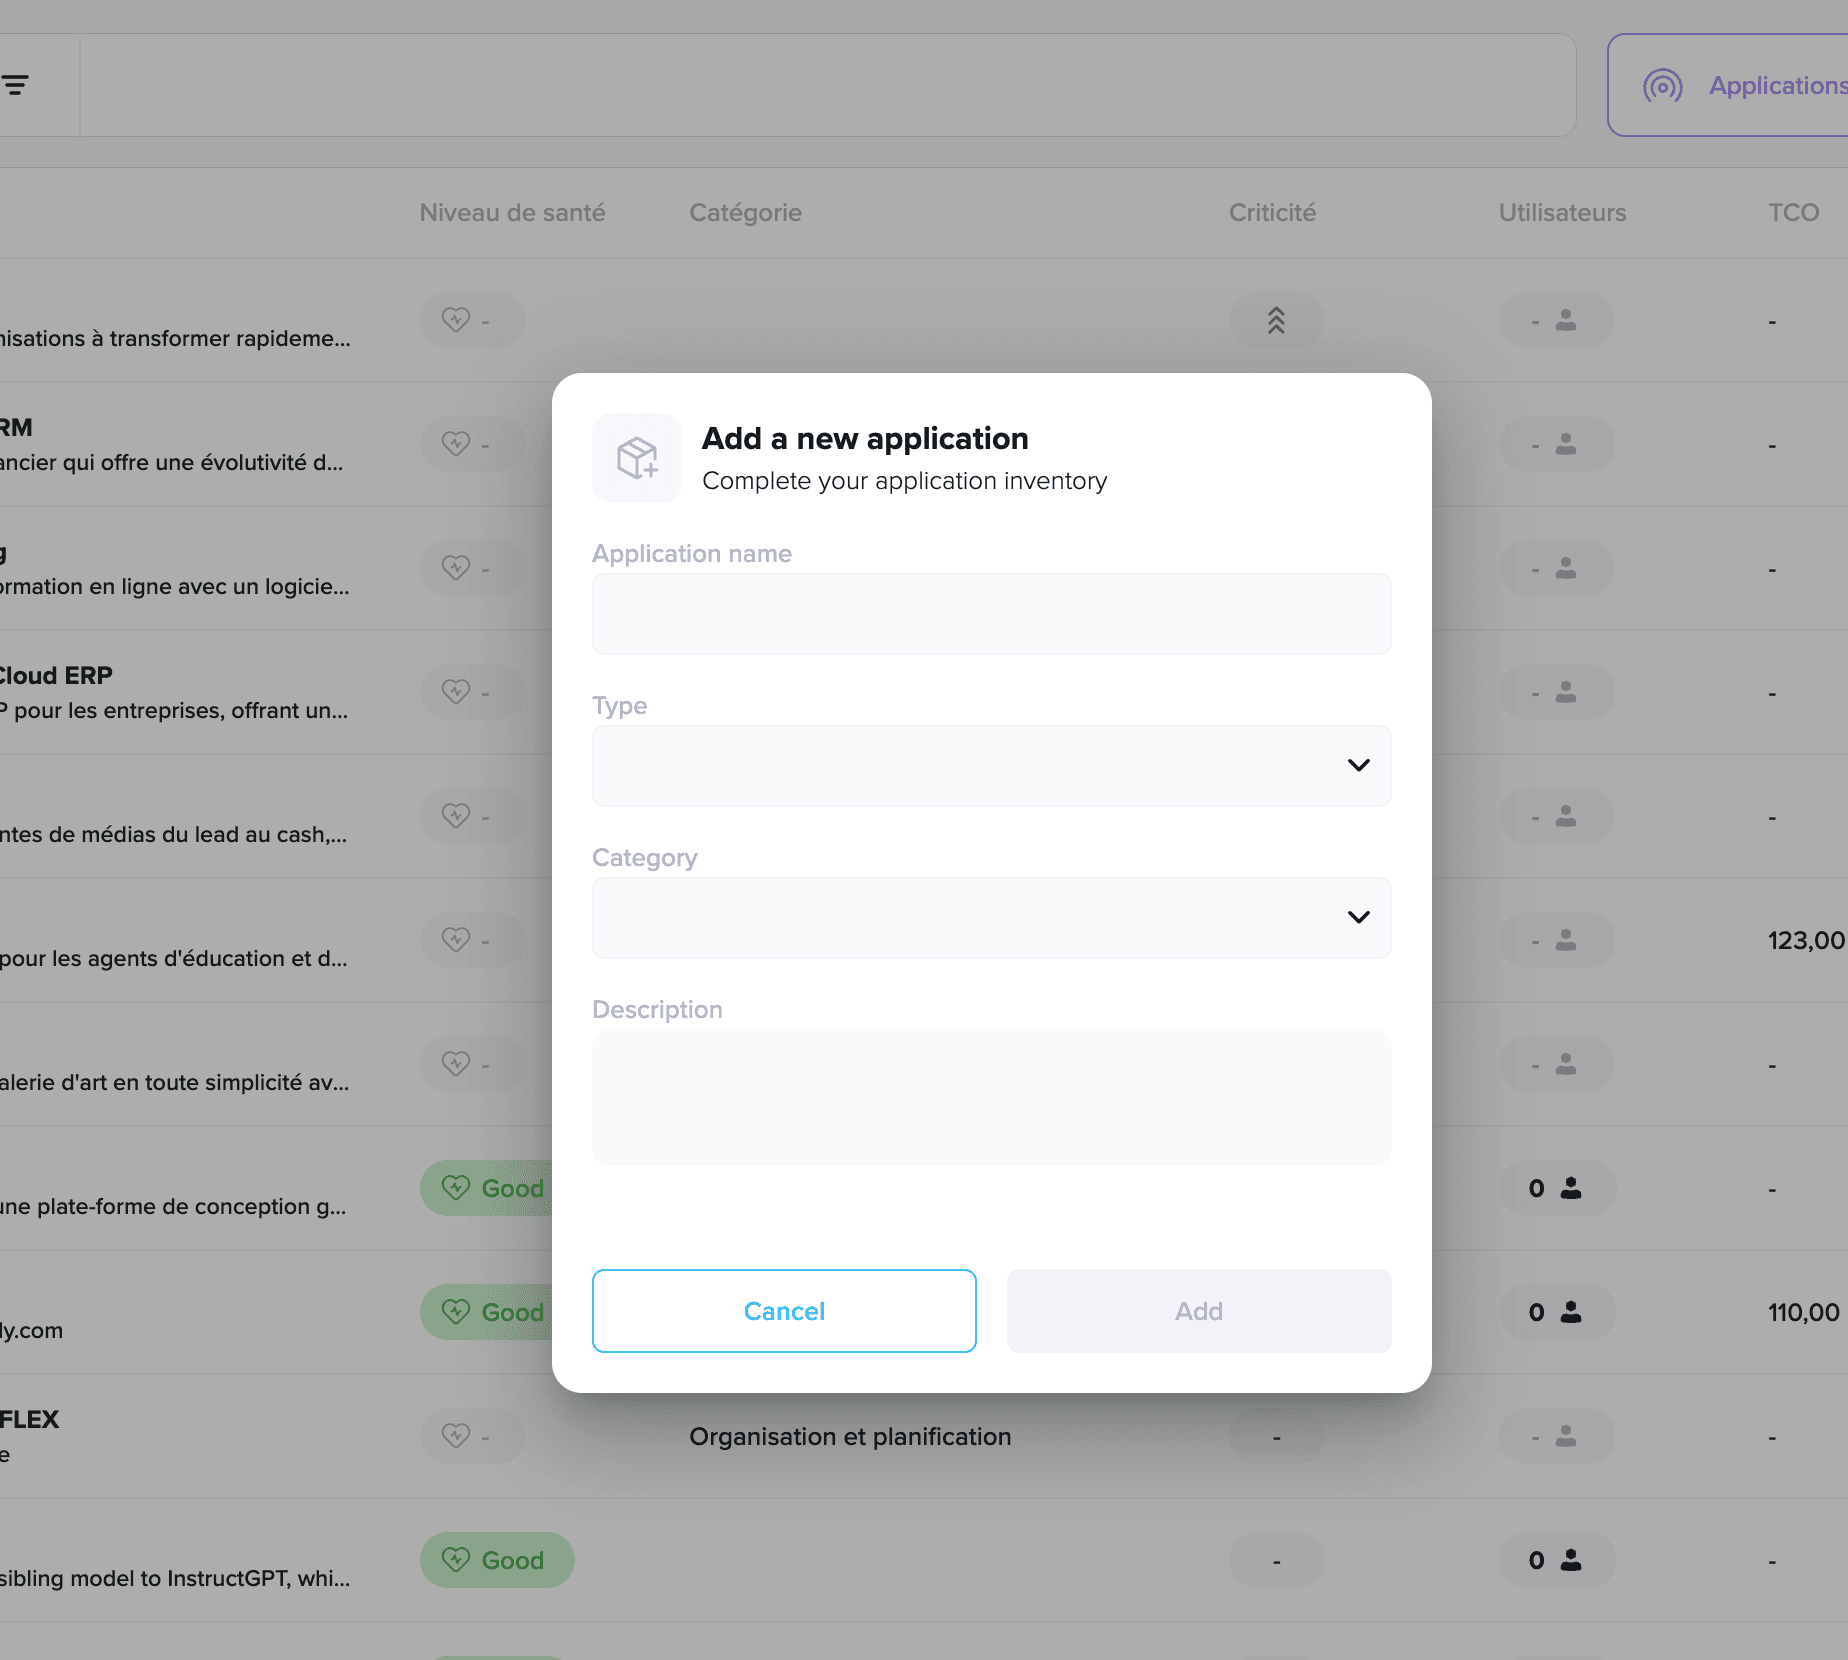1848x1660 pixels.
Task: Click the user icon next to the 0 count
Action: pos(1570,1188)
